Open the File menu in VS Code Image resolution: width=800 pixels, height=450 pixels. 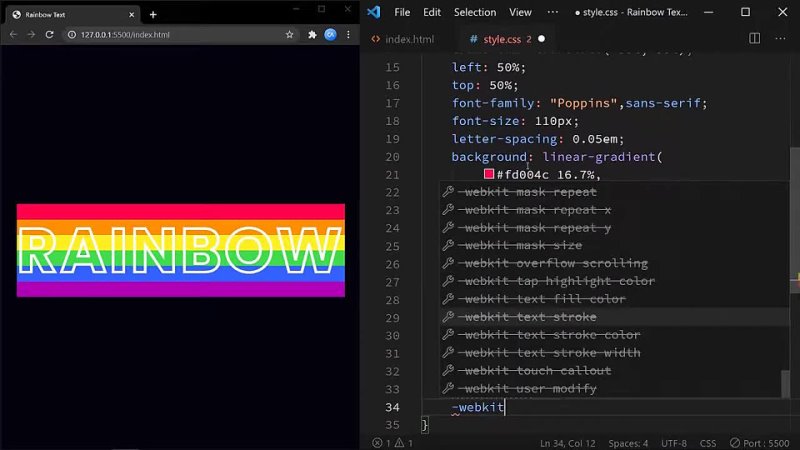(x=402, y=12)
